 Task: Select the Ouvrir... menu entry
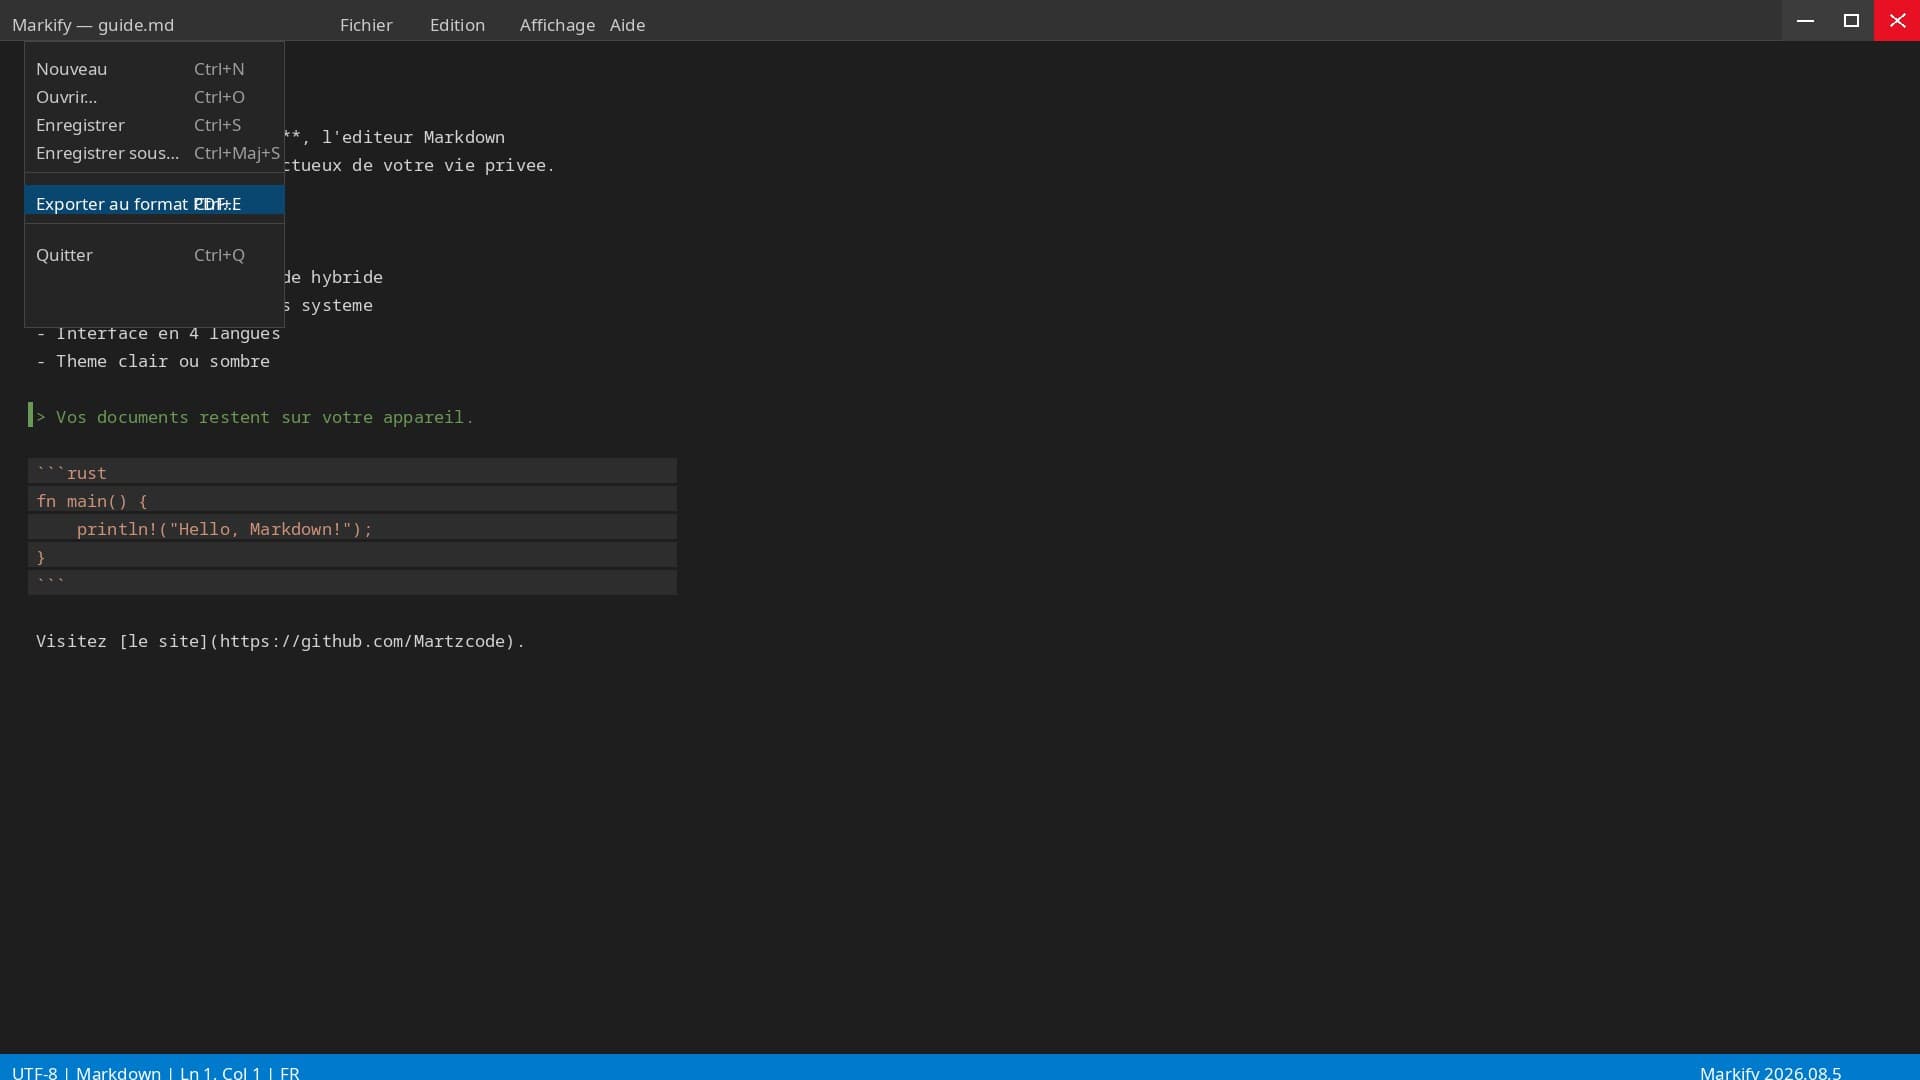pyautogui.click(x=154, y=97)
